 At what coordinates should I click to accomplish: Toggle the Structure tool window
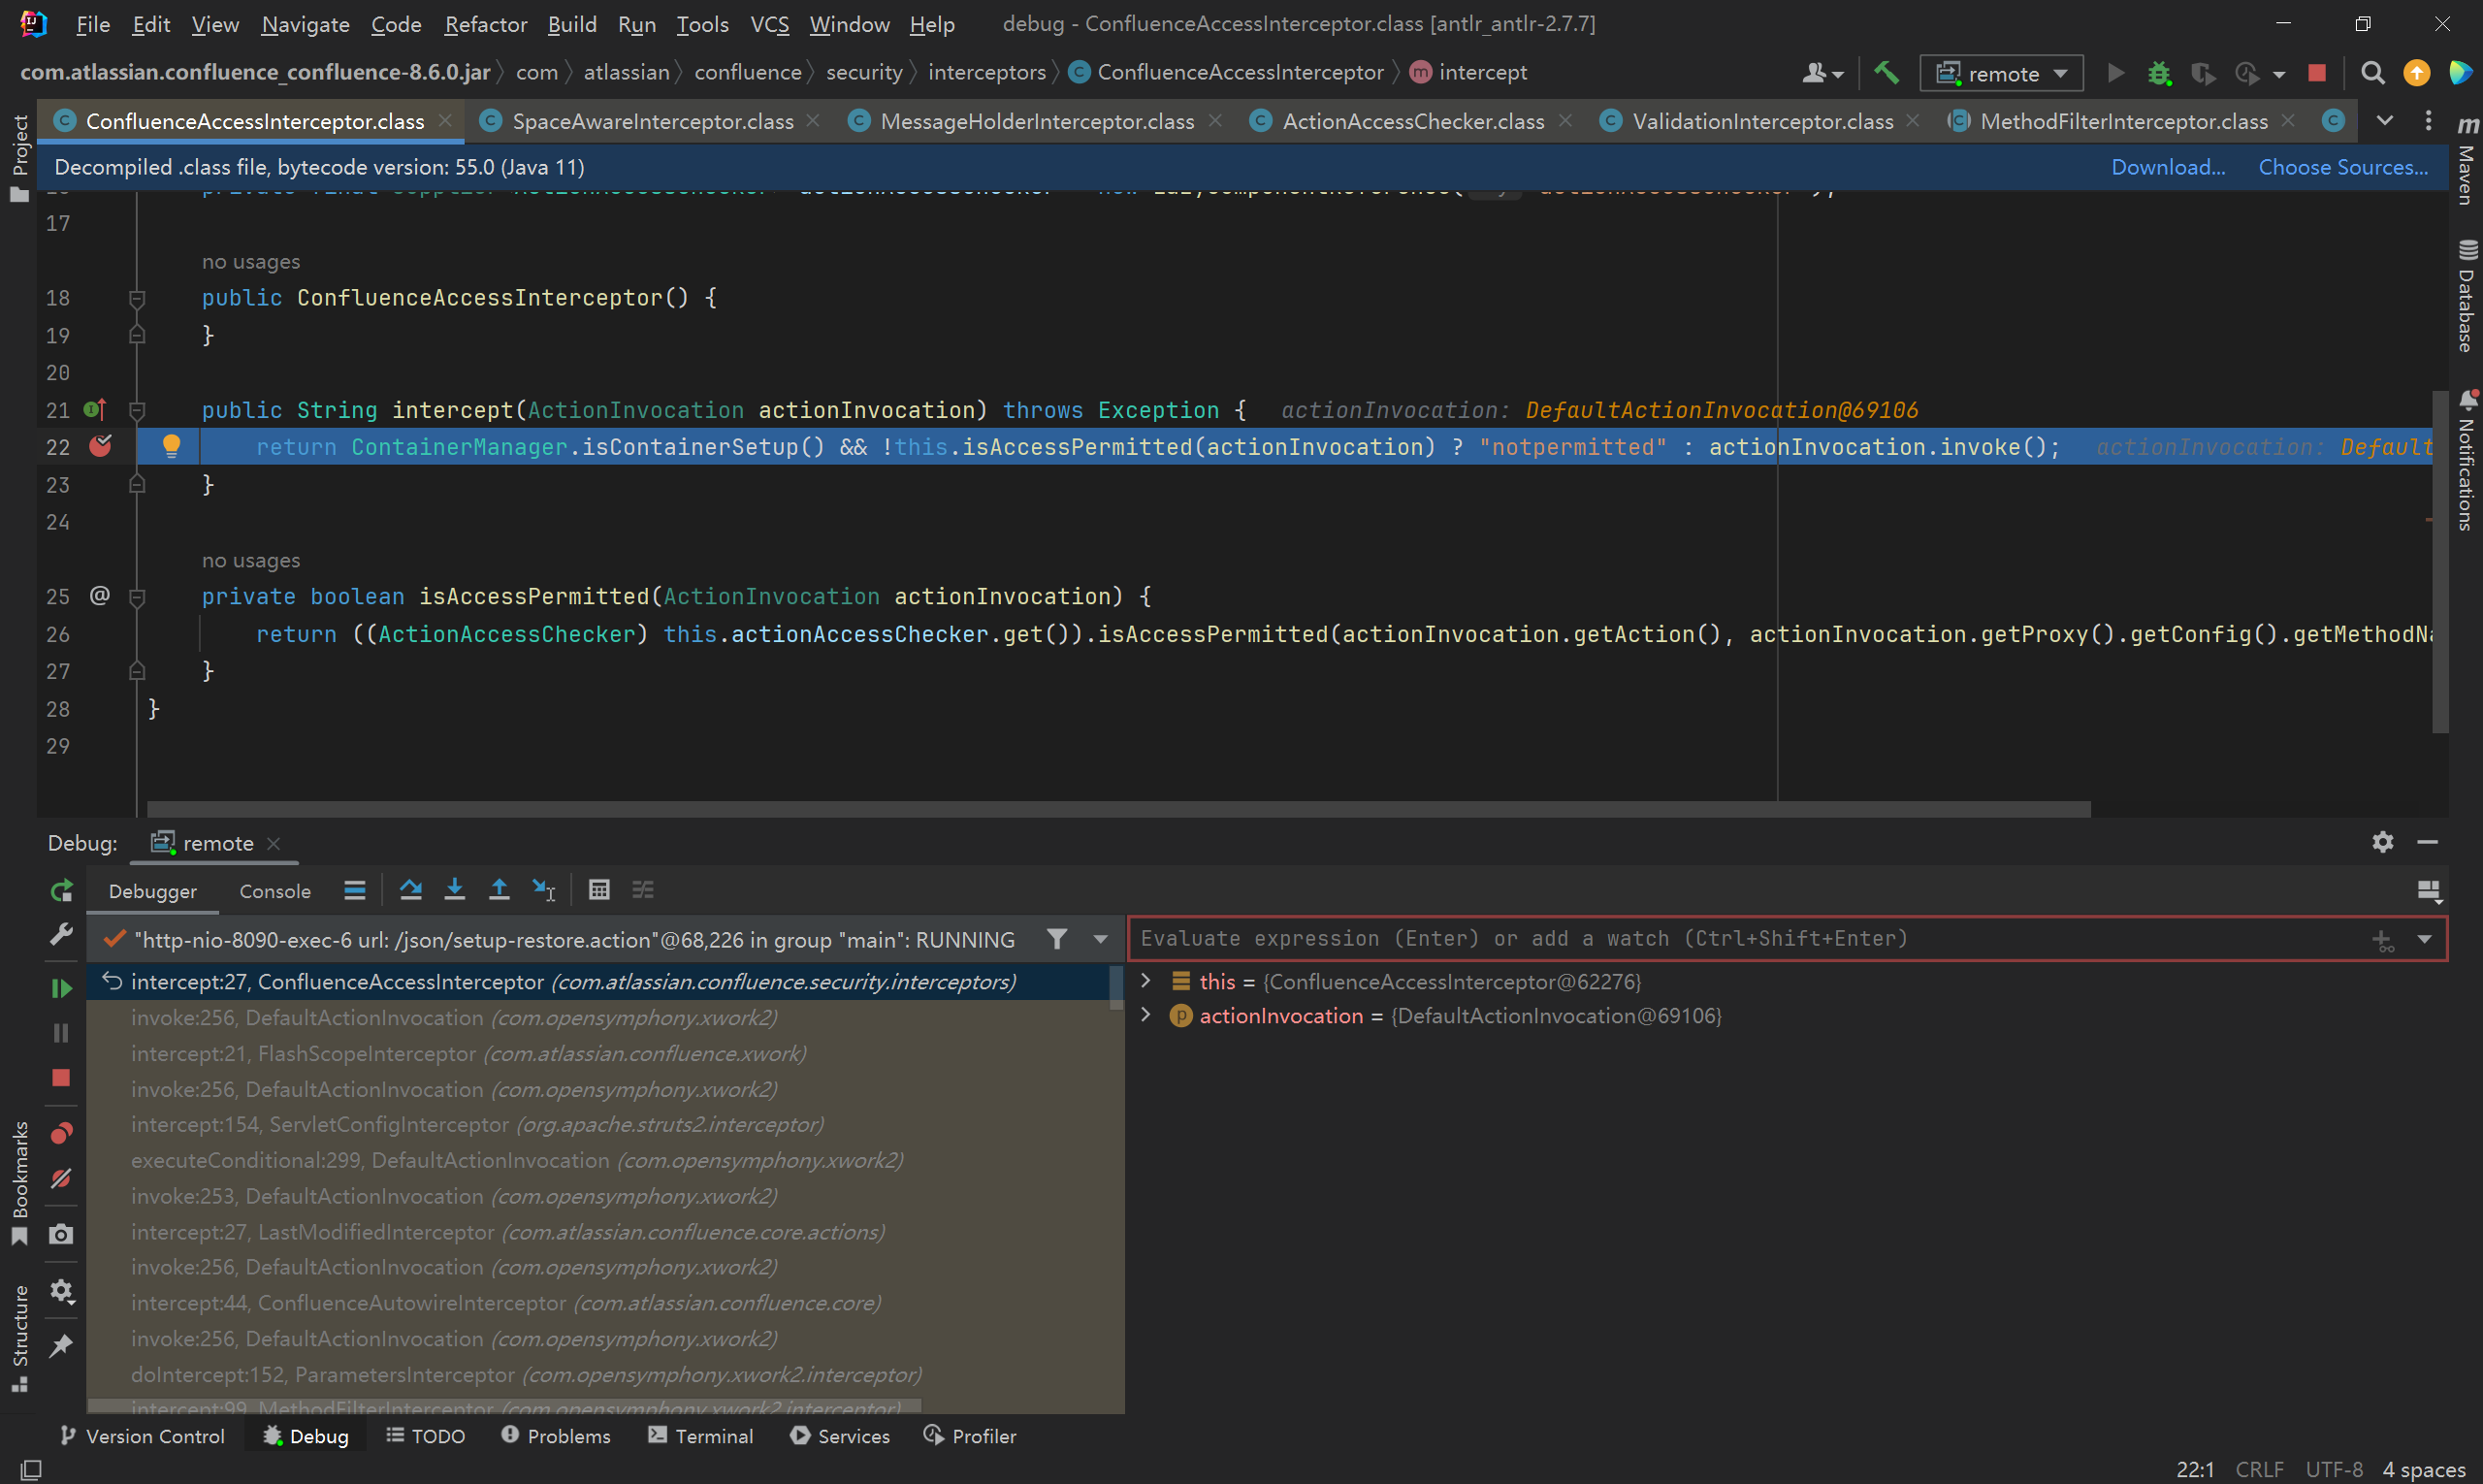[18, 1338]
